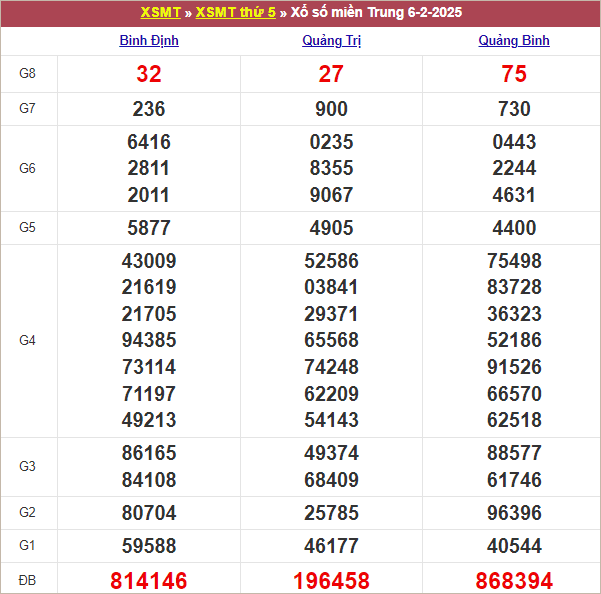Click Bình Định G8 number 32

click(x=149, y=74)
